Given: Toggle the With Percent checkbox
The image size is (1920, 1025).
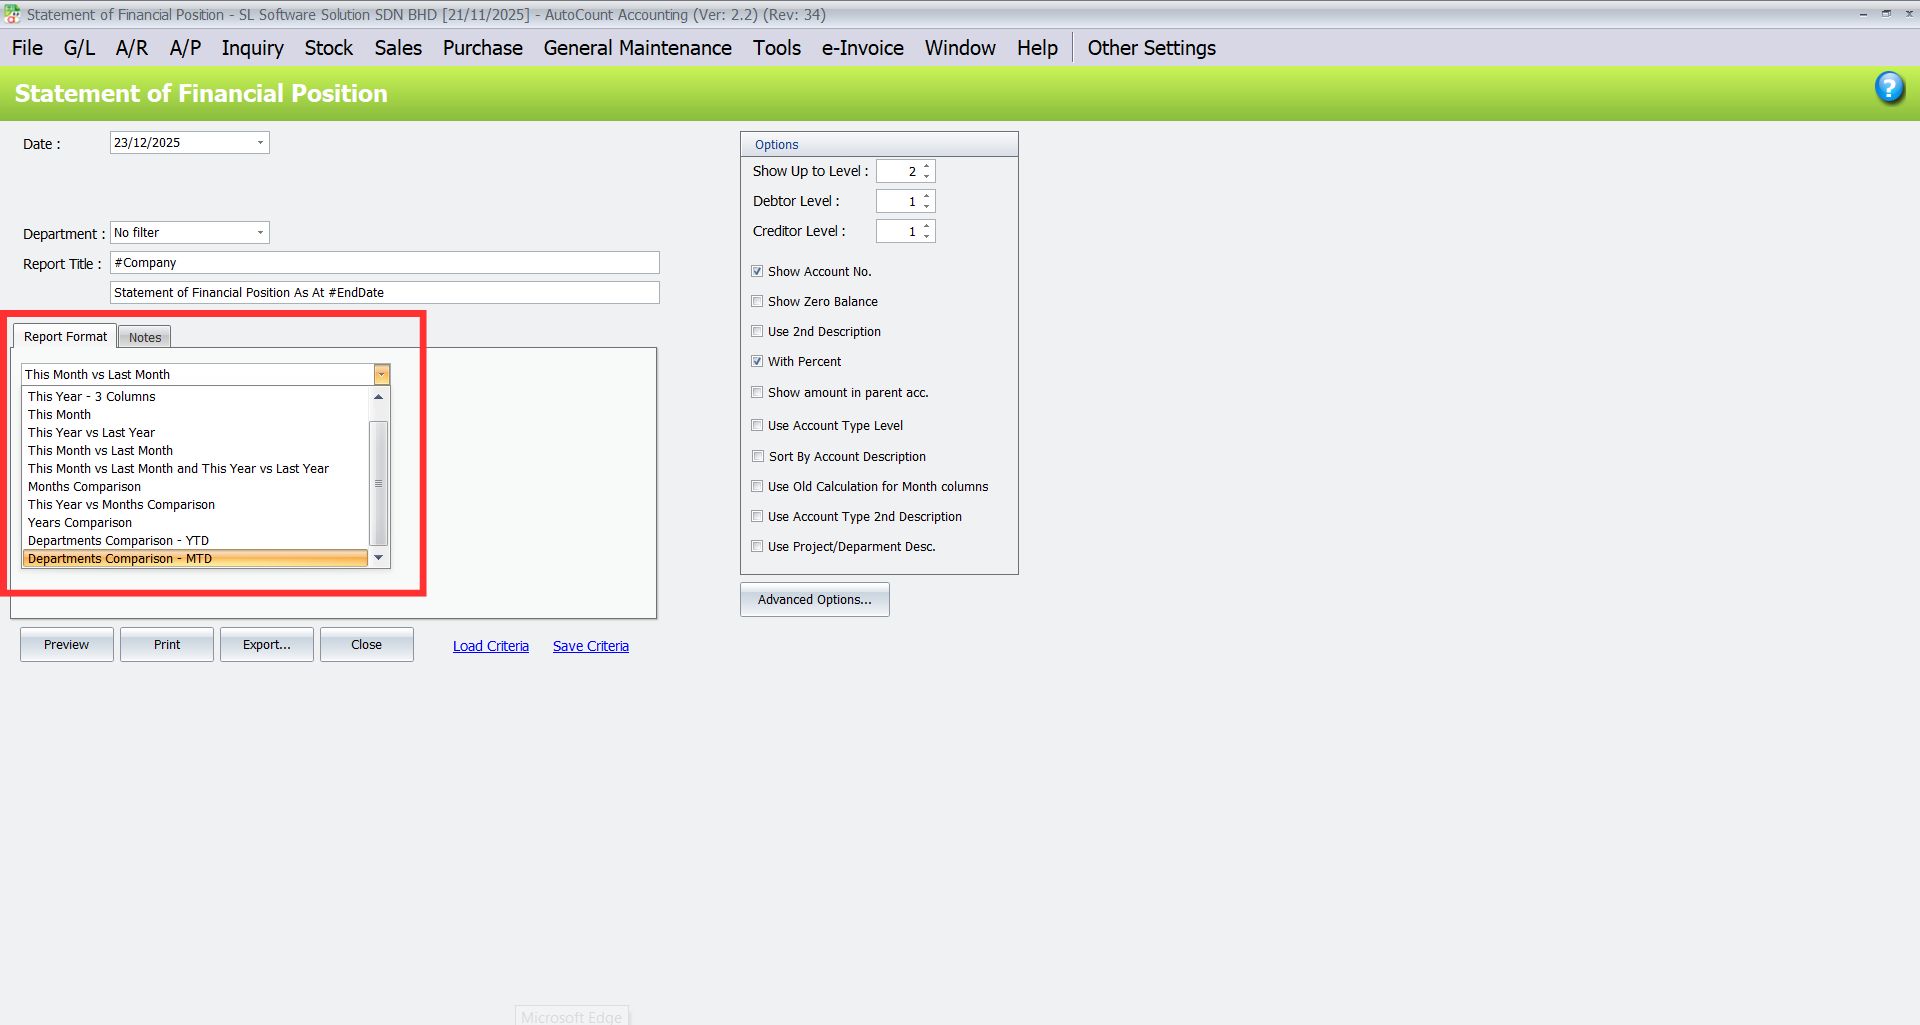Looking at the screenshot, I should click(757, 361).
